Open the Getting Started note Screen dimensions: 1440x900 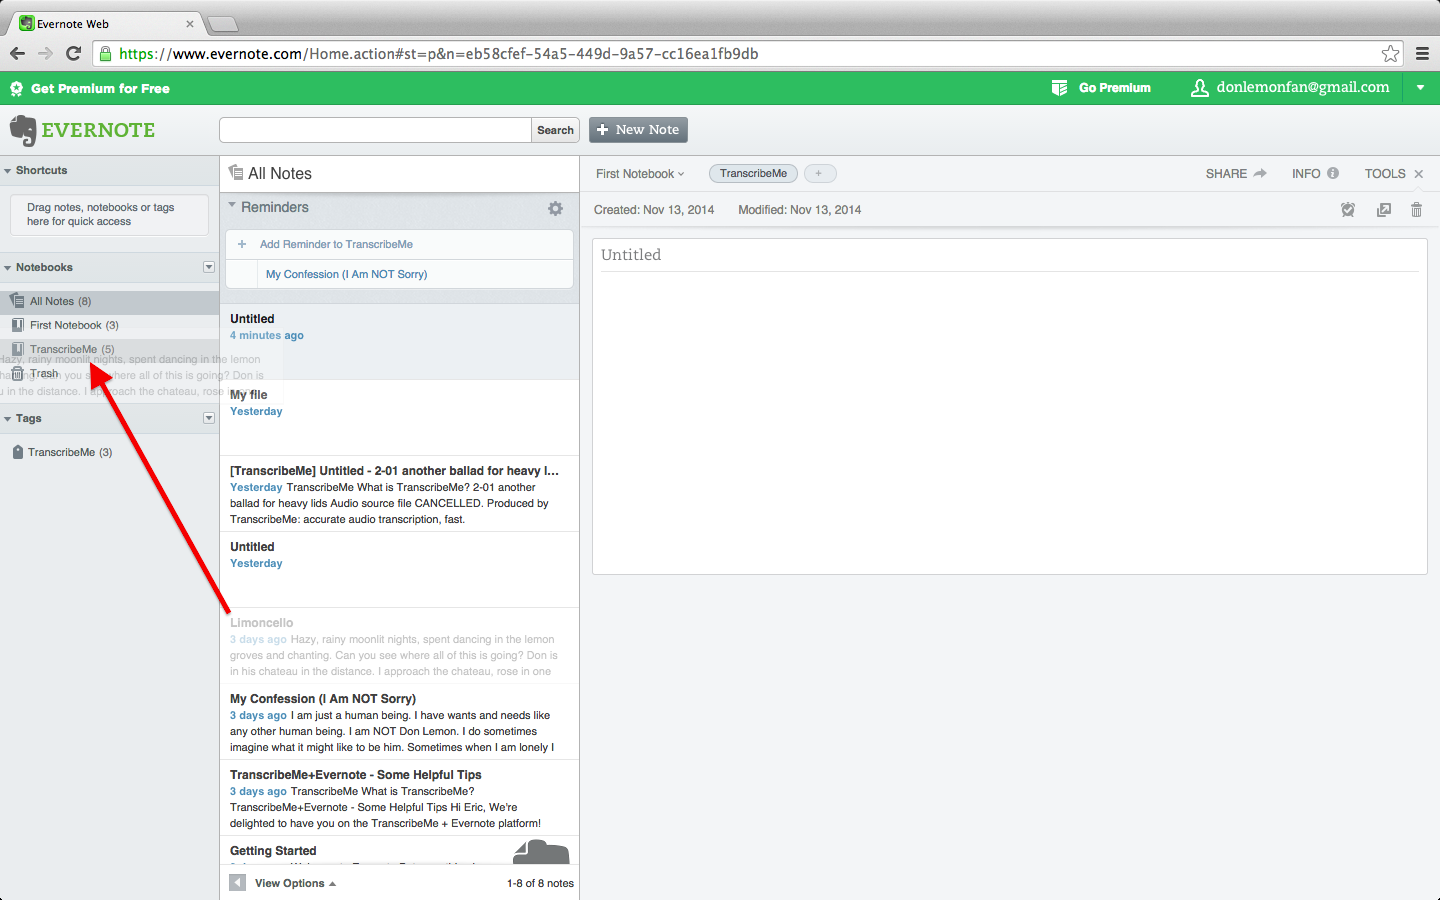pyautogui.click(x=399, y=851)
